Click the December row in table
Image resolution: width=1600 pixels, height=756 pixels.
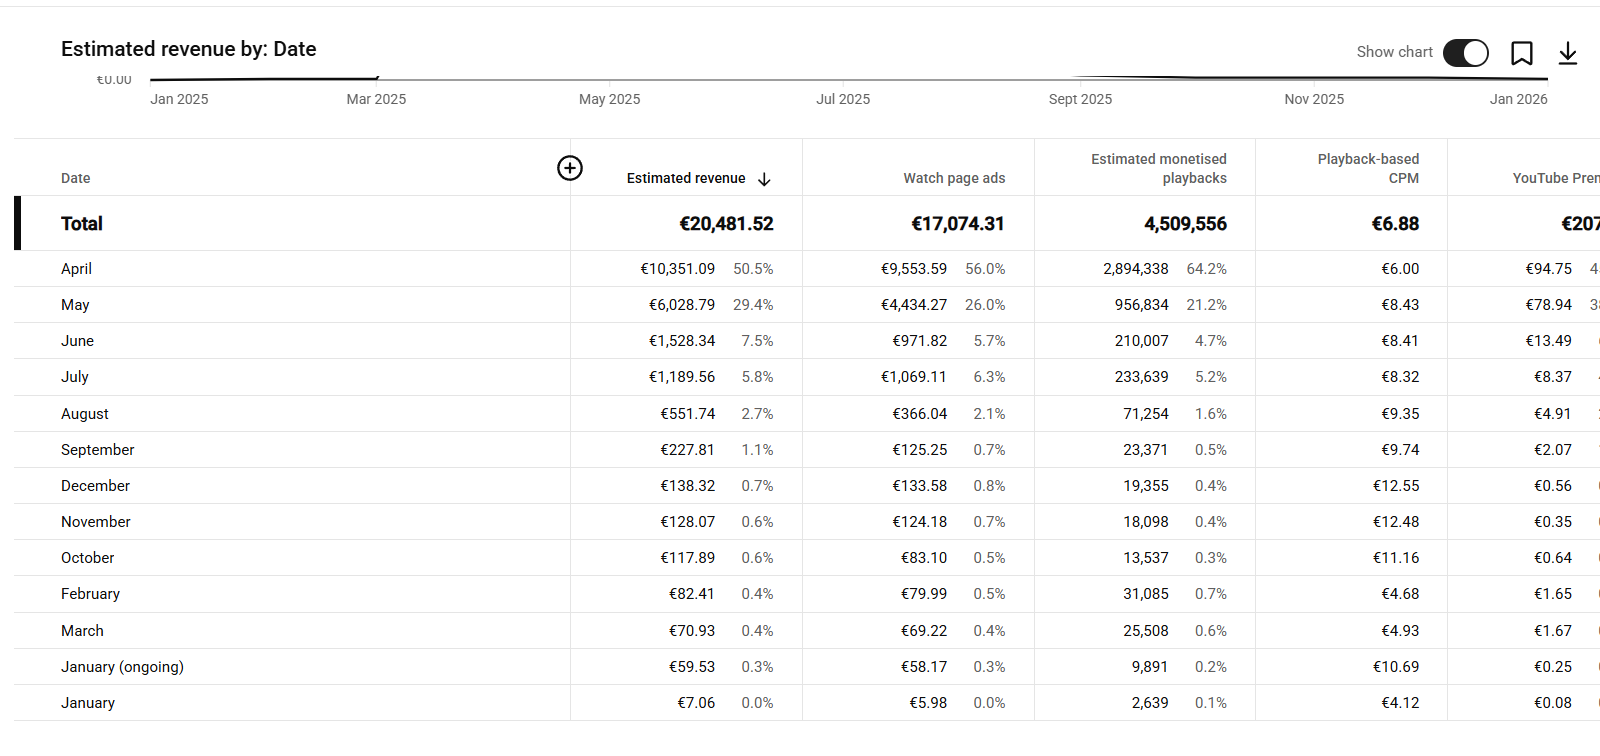click(95, 486)
